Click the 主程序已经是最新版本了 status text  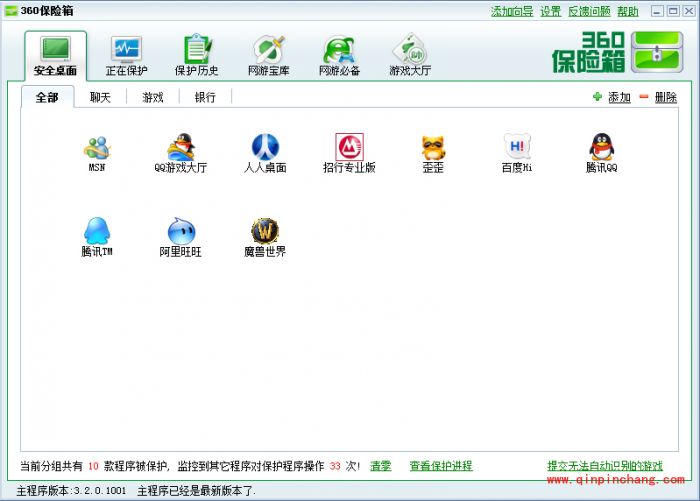(x=196, y=491)
